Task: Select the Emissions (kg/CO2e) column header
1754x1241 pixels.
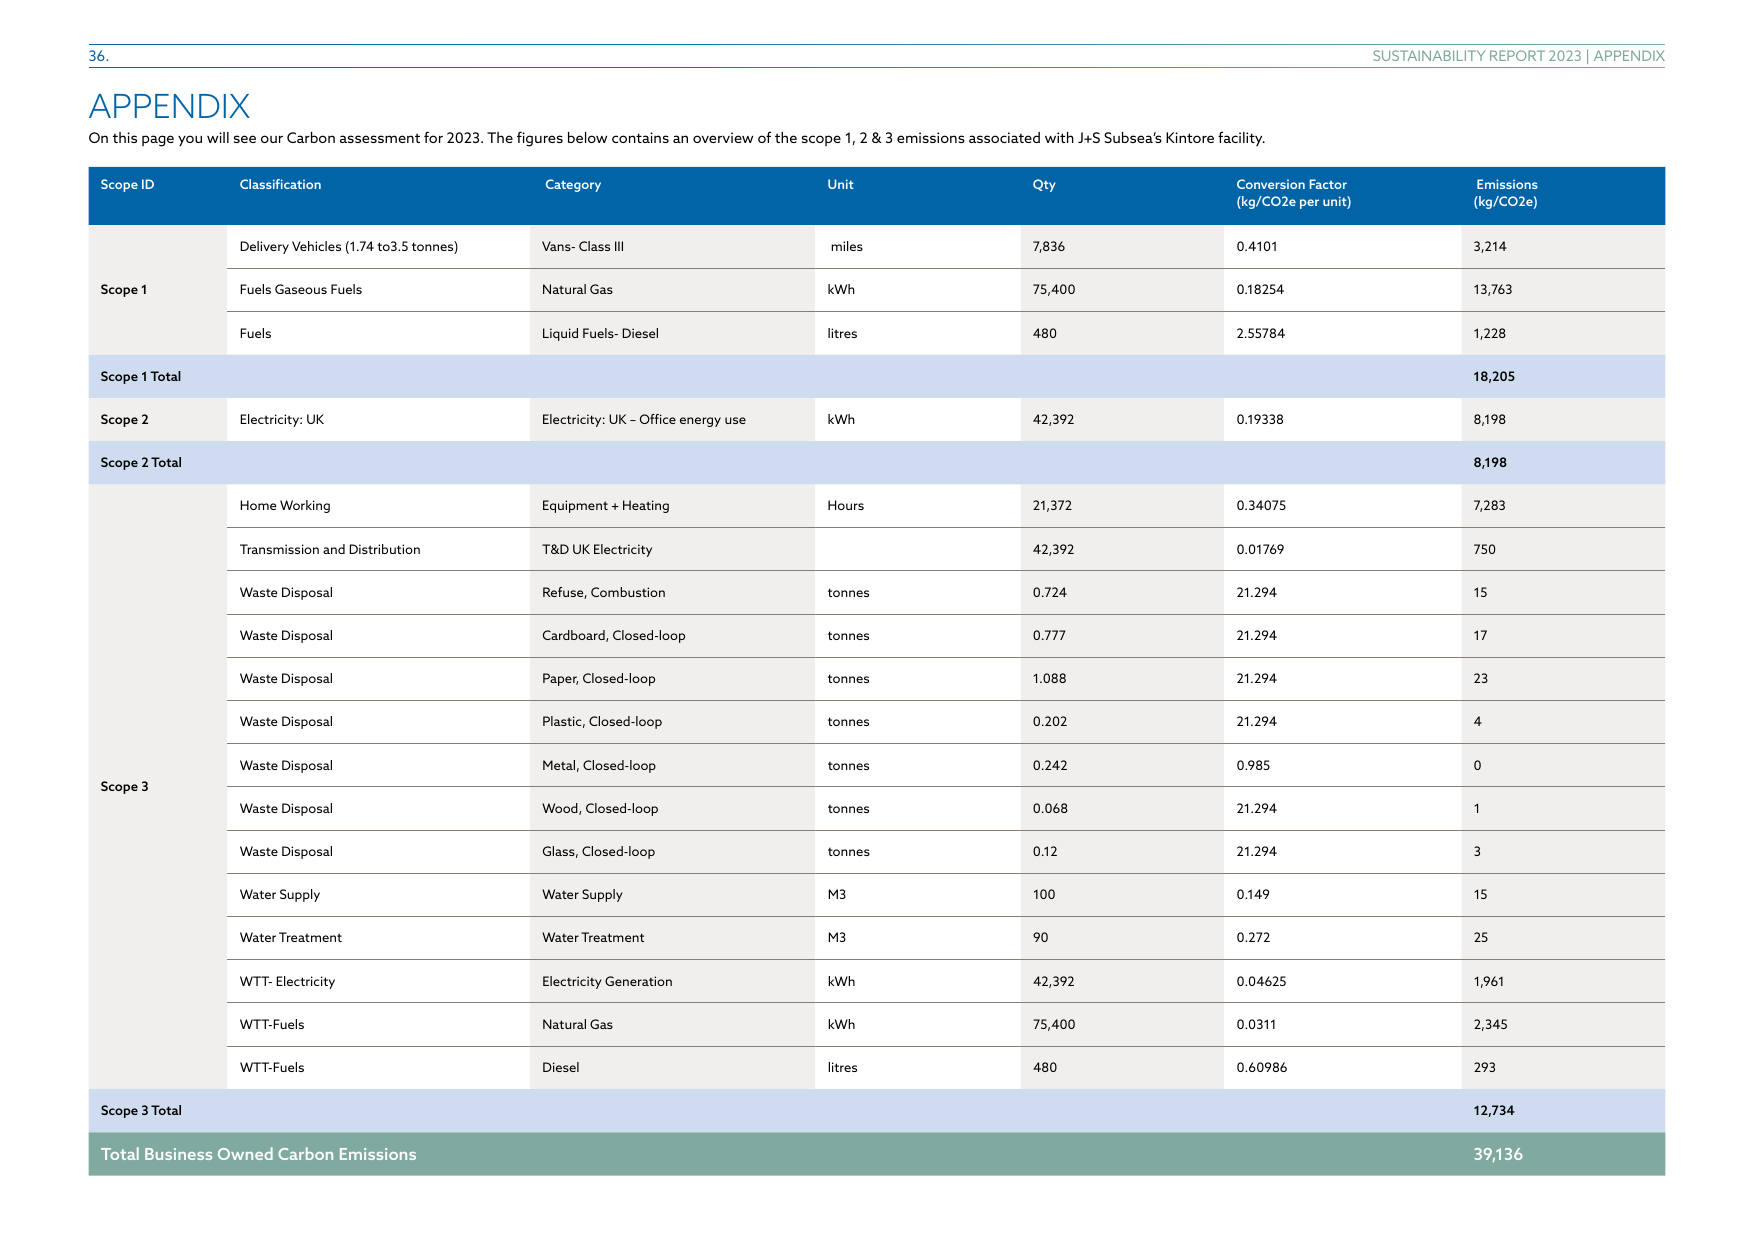Action: pyautogui.click(x=1506, y=193)
